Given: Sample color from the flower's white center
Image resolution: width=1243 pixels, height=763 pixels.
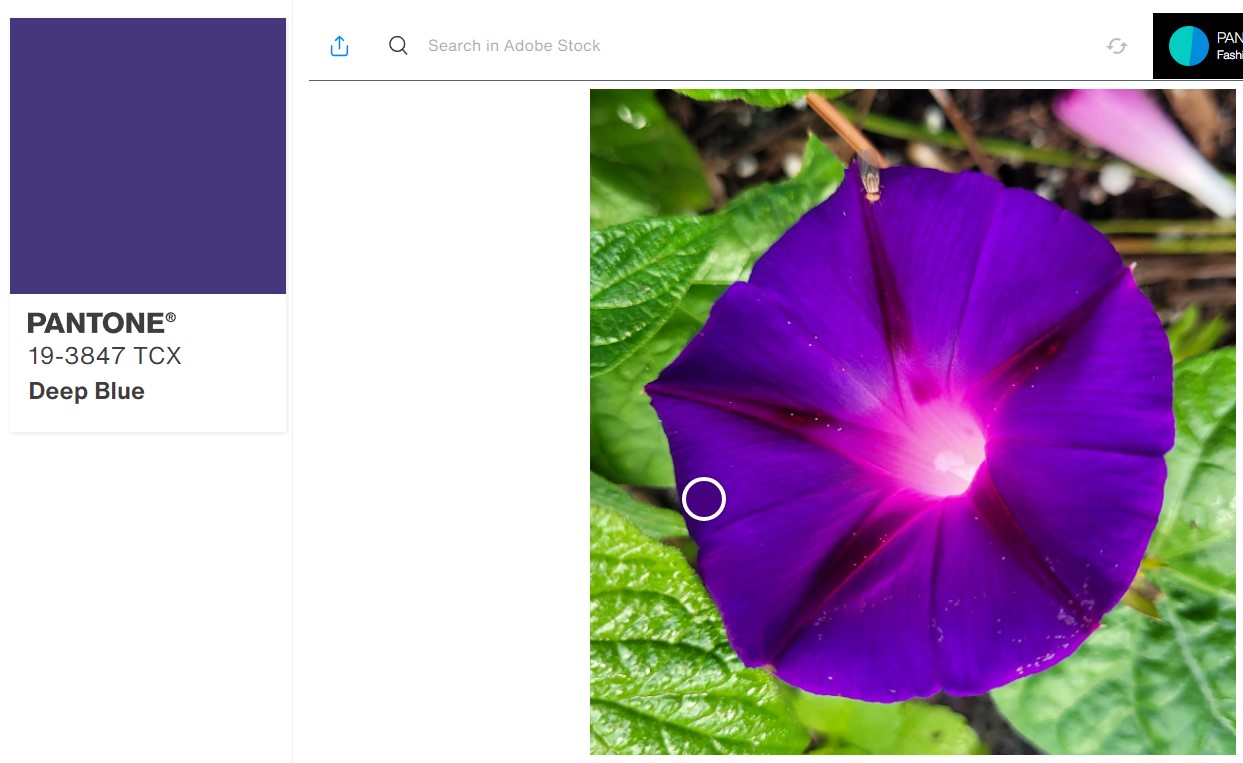Looking at the screenshot, I should click(x=945, y=460).
